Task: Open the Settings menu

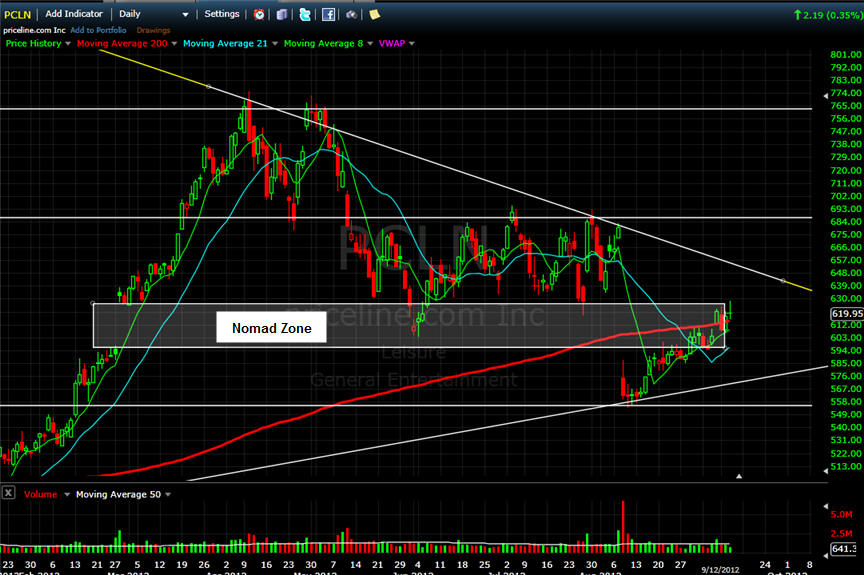Action: click(x=222, y=14)
